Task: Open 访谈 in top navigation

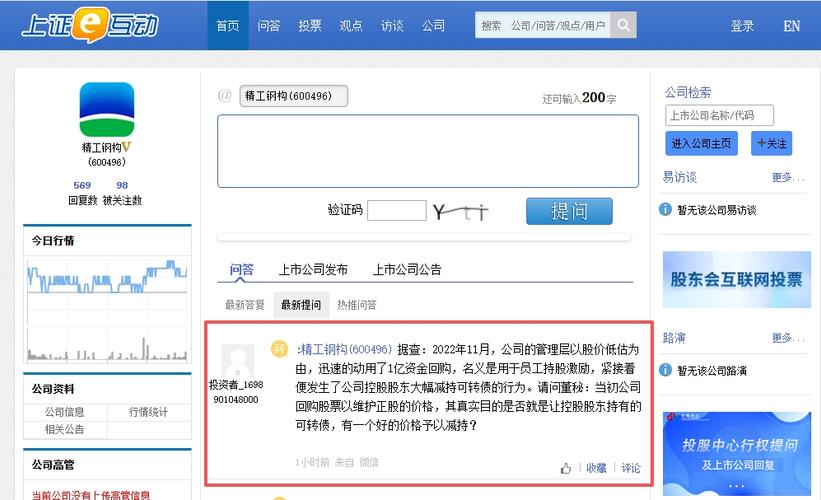Action: (392, 25)
